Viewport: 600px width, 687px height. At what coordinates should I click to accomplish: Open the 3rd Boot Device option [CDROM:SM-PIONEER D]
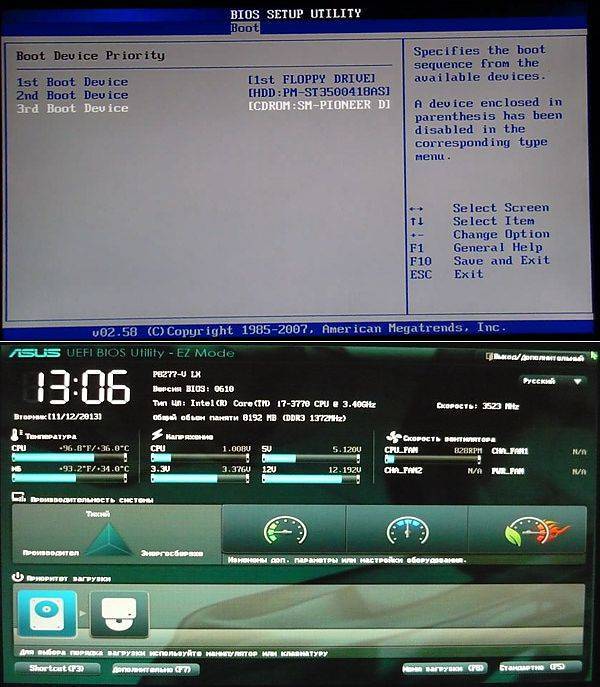(319, 105)
